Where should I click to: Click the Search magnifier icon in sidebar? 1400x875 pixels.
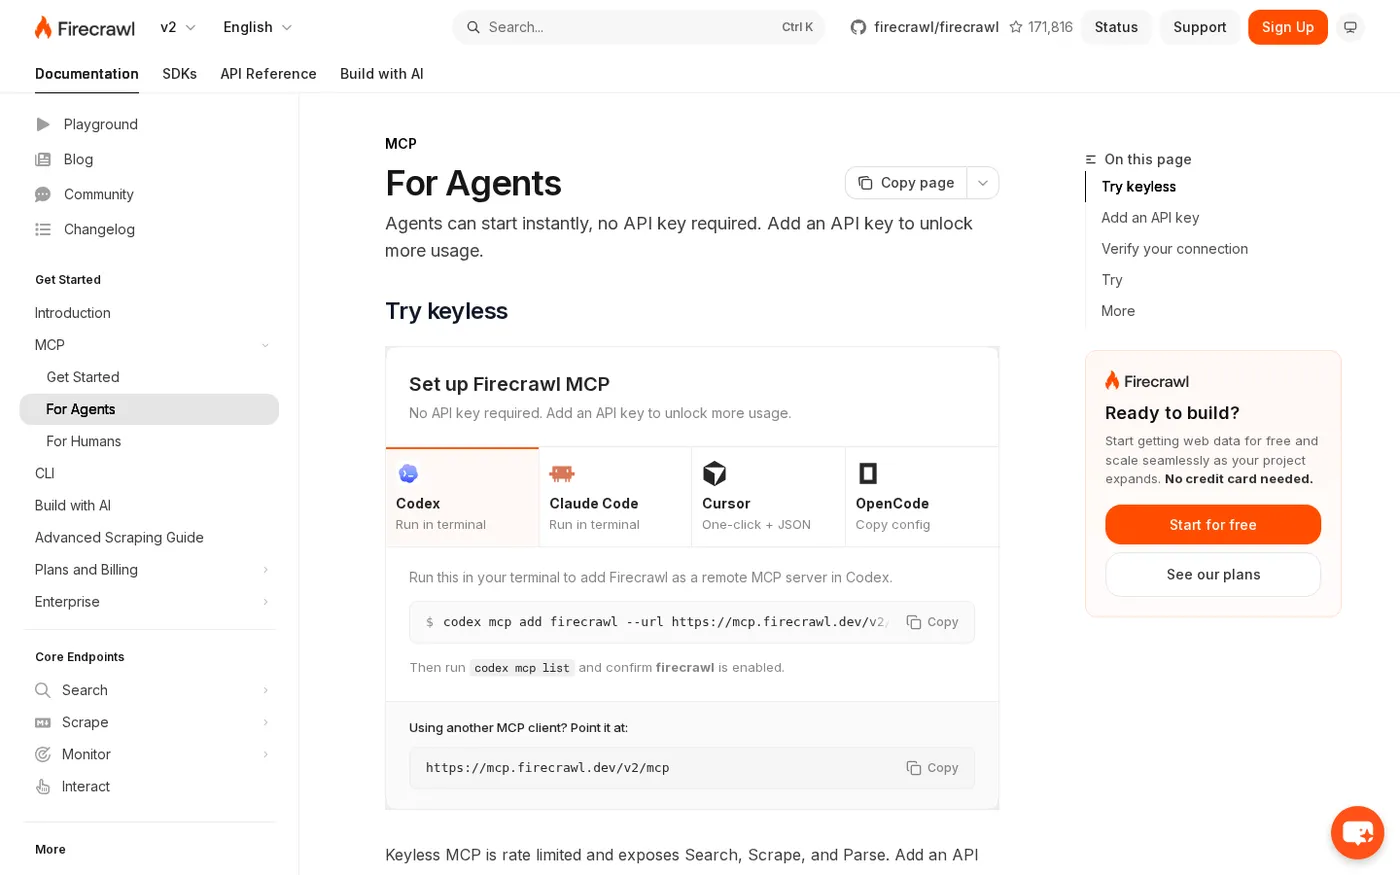tap(43, 690)
